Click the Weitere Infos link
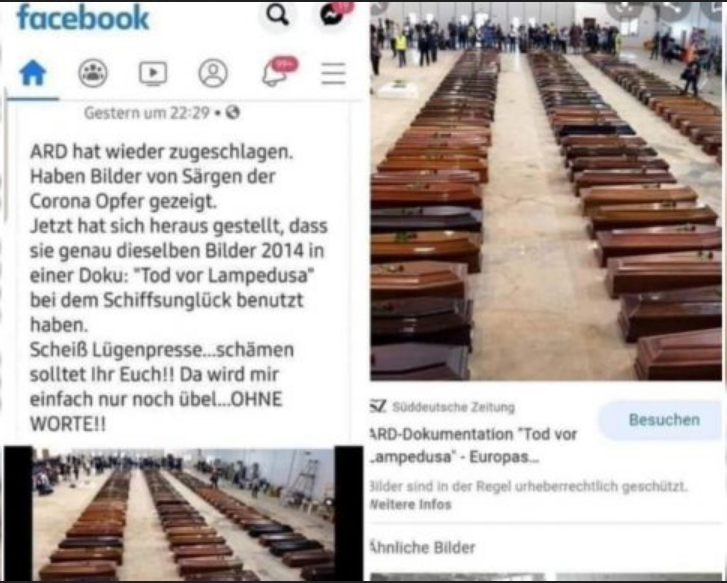Image resolution: width=727 pixels, height=583 pixels. pyautogui.click(x=410, y=505)
